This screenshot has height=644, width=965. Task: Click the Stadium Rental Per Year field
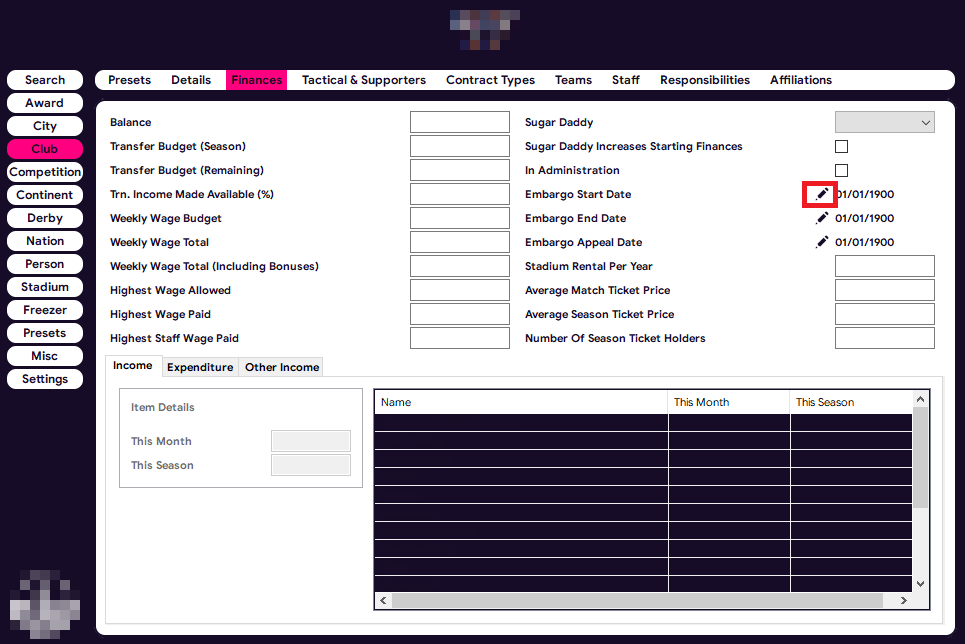coord(884,266)
